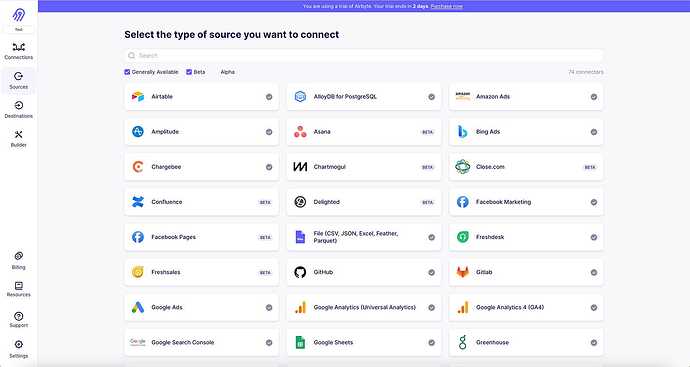The width and height of the screenshot is (690, 367).
Task: Select the Google Analytics 4 icon
Action: click(462, 308)
